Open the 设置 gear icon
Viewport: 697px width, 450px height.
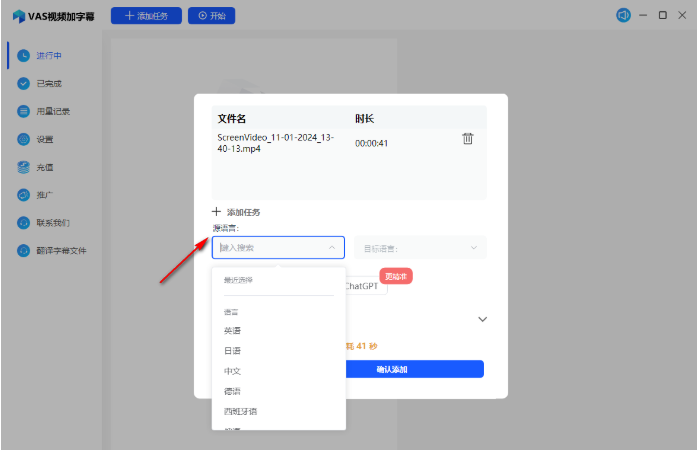(23, 139)
